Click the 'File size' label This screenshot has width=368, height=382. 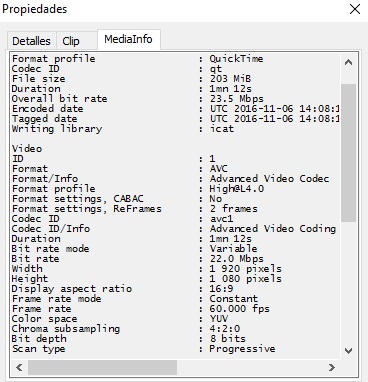[39, 79]
